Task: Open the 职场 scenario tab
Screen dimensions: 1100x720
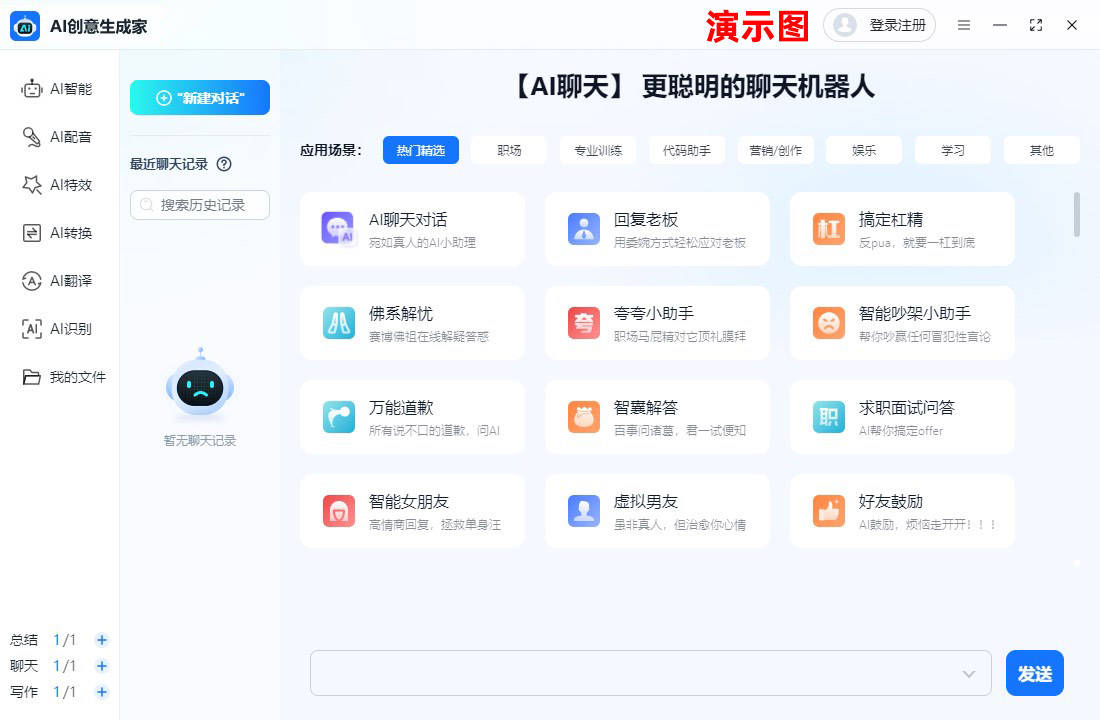Action: pos(510,149)
